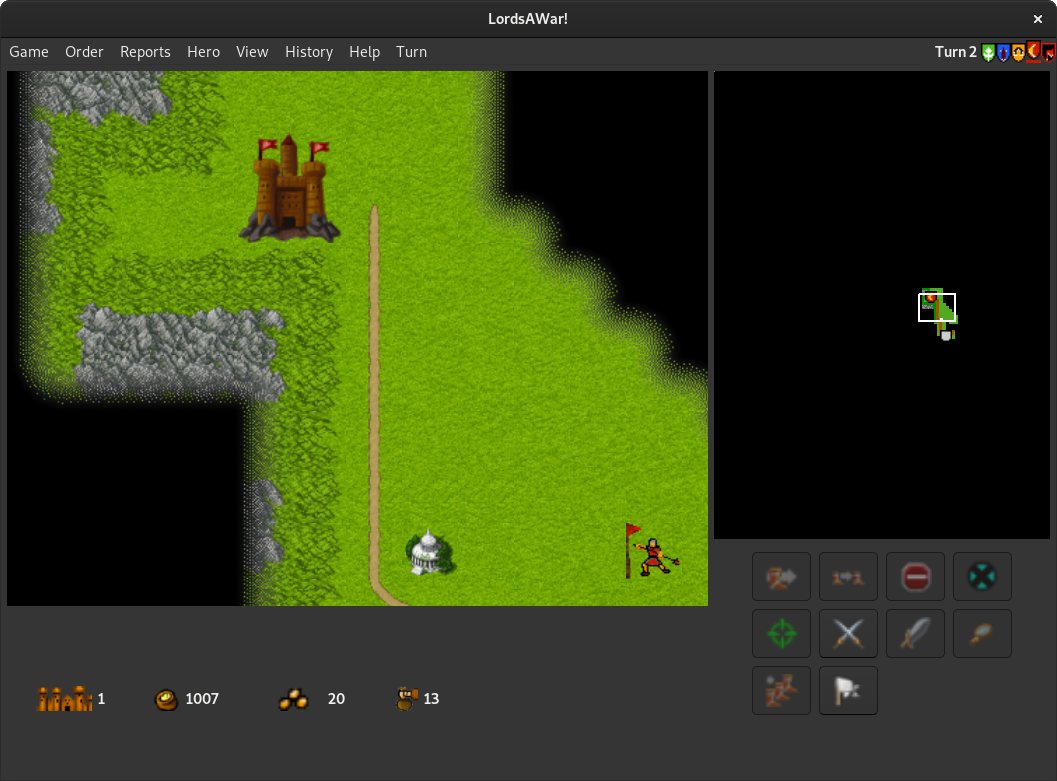The width and height of the screenshot is (1057, 781).
Task: Open the Reports menu
Action: [145, 52]
